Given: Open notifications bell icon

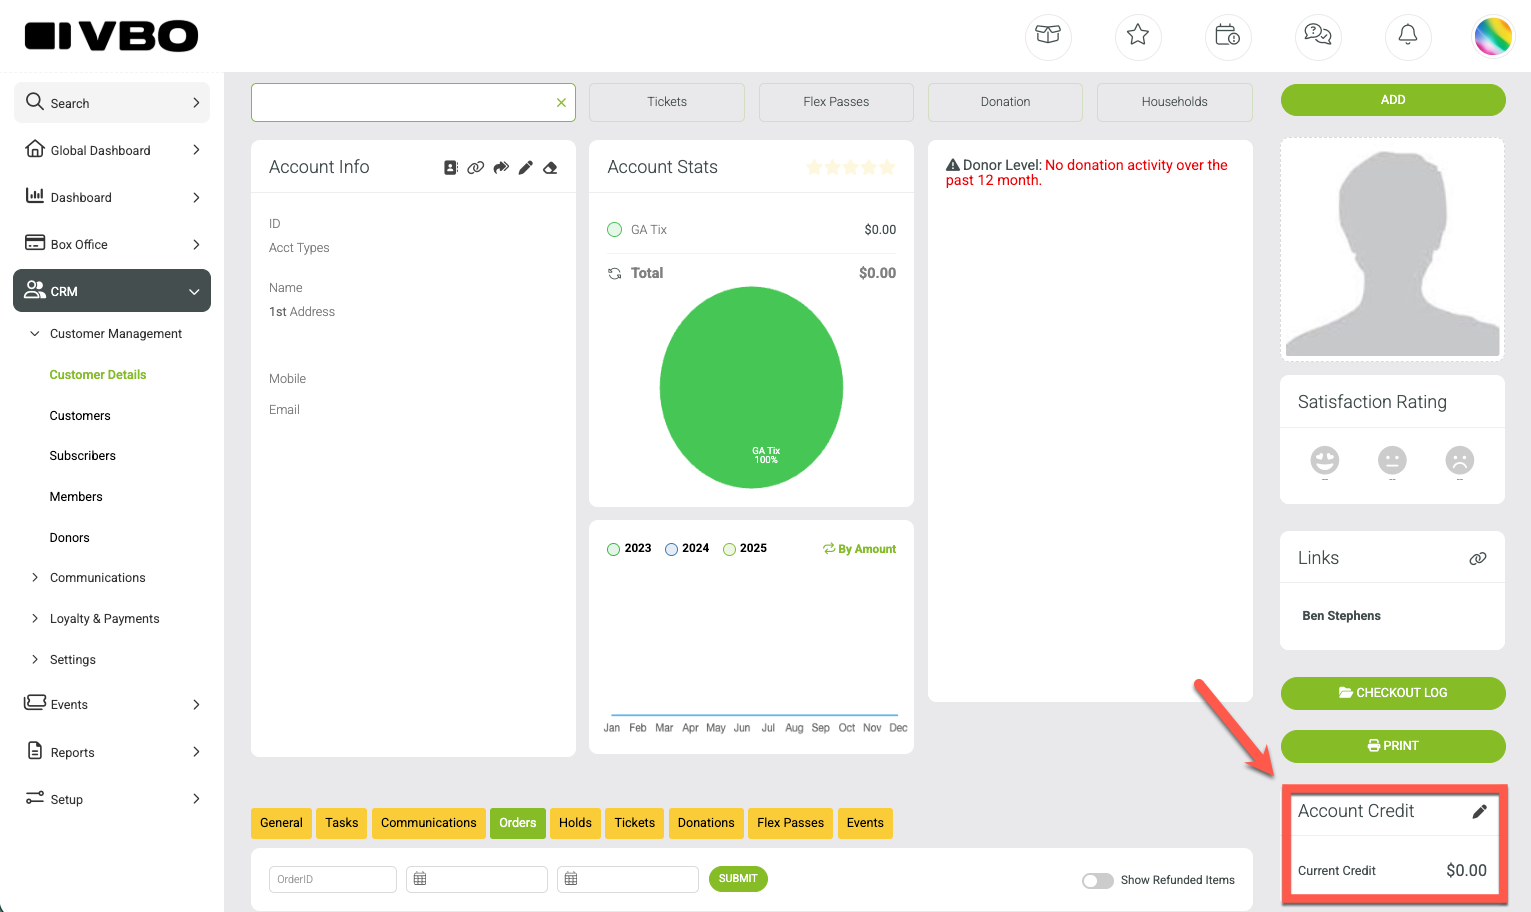Looking at the screenshot, I should (1408, 35).
